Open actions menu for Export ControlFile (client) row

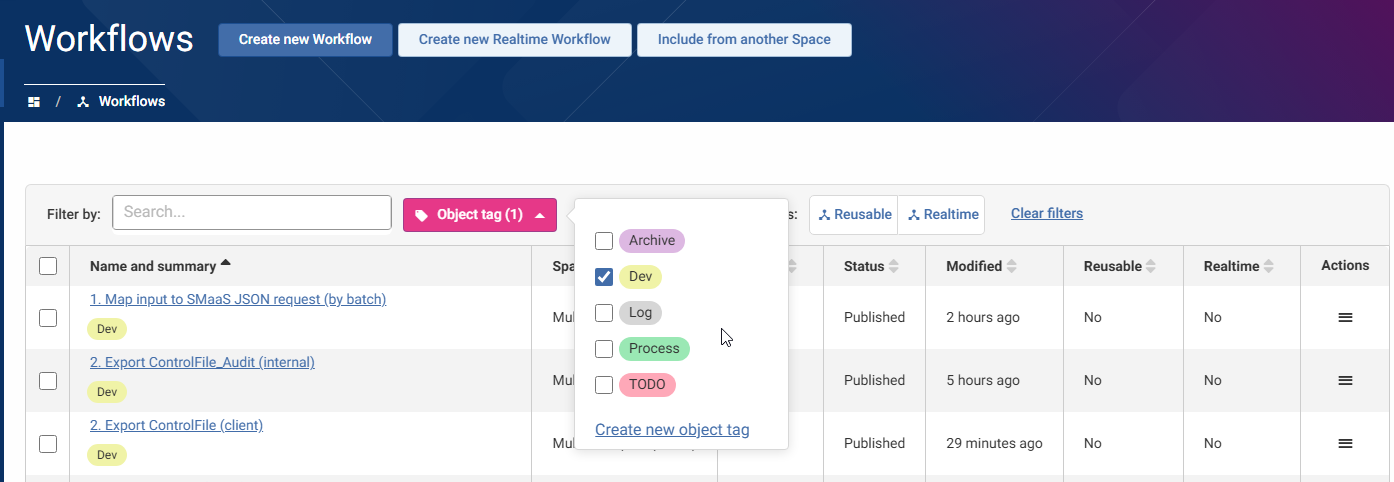pyautogui.click(x=1345, y=443)
